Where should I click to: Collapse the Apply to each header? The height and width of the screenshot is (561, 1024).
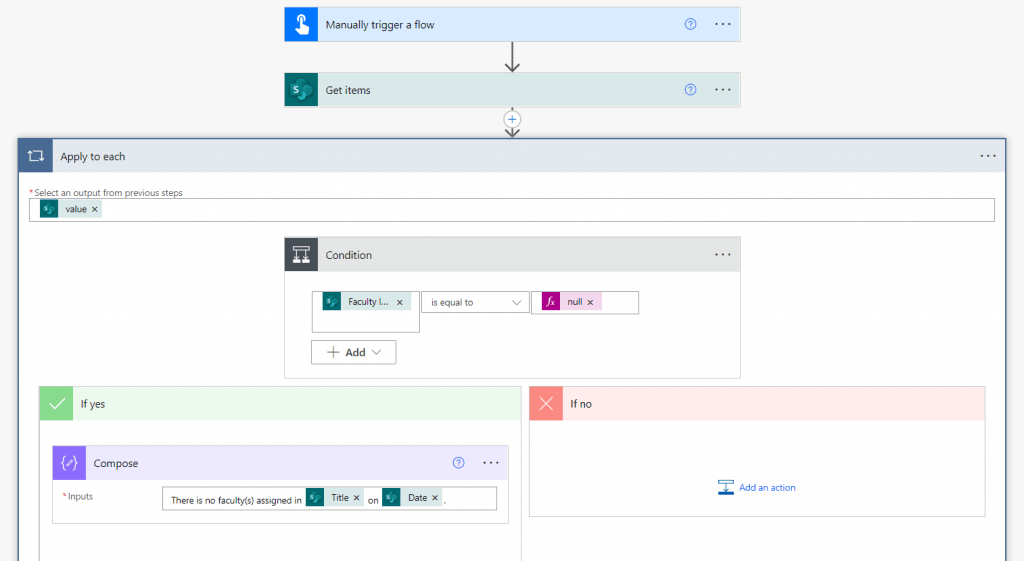pyautogui.click(x=512, y=156)
